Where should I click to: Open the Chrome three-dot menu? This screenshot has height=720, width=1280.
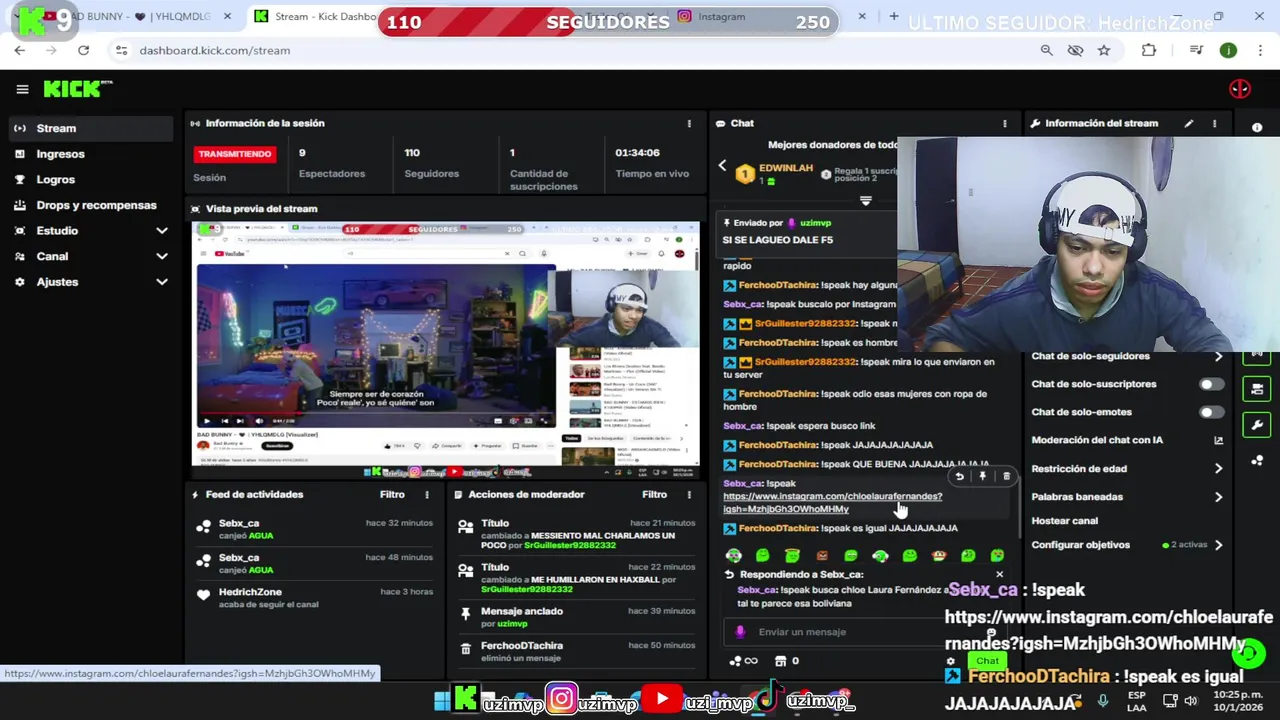(1259, 50)
